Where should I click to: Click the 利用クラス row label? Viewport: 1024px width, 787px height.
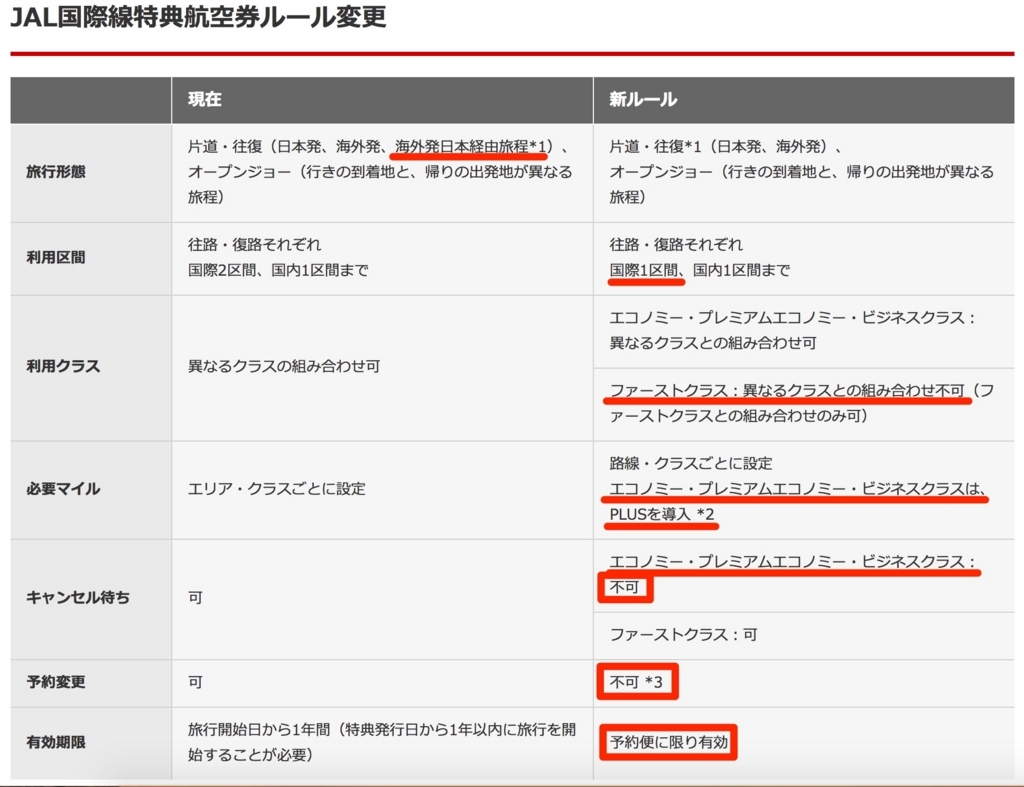point(63,366)
